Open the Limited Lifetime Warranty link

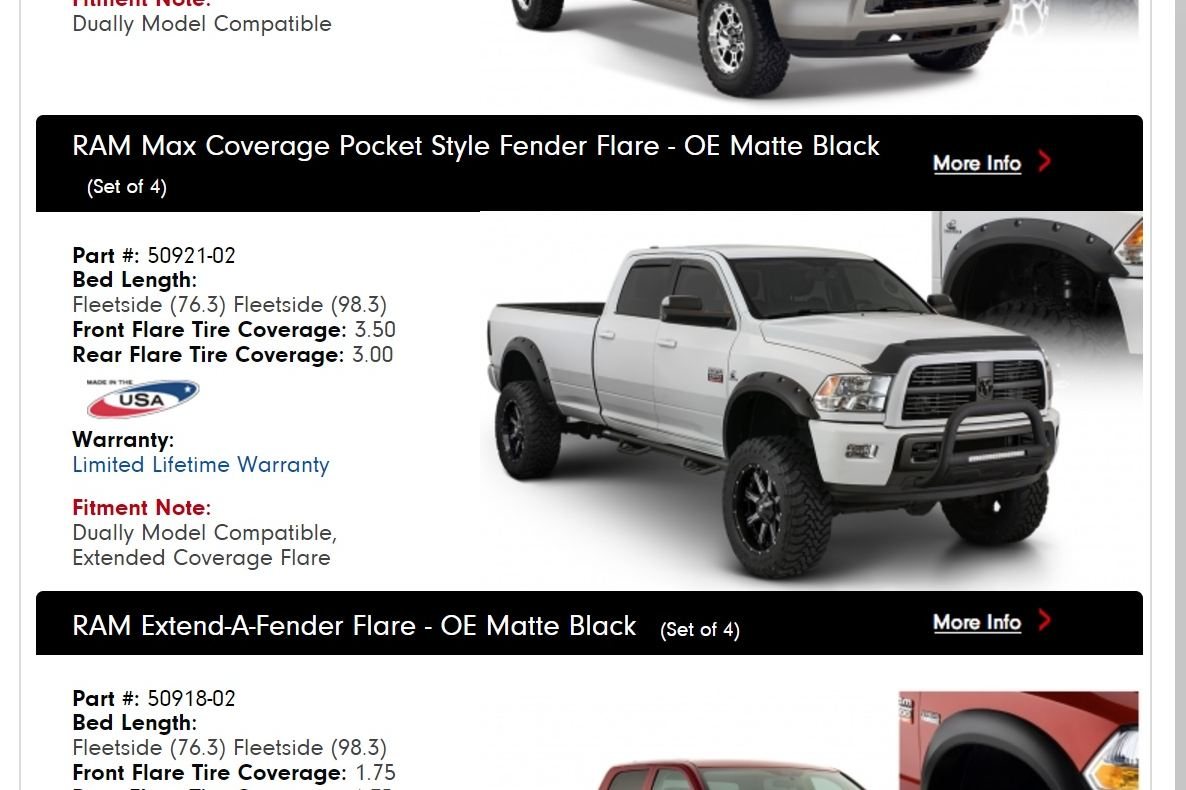[201, 465]
